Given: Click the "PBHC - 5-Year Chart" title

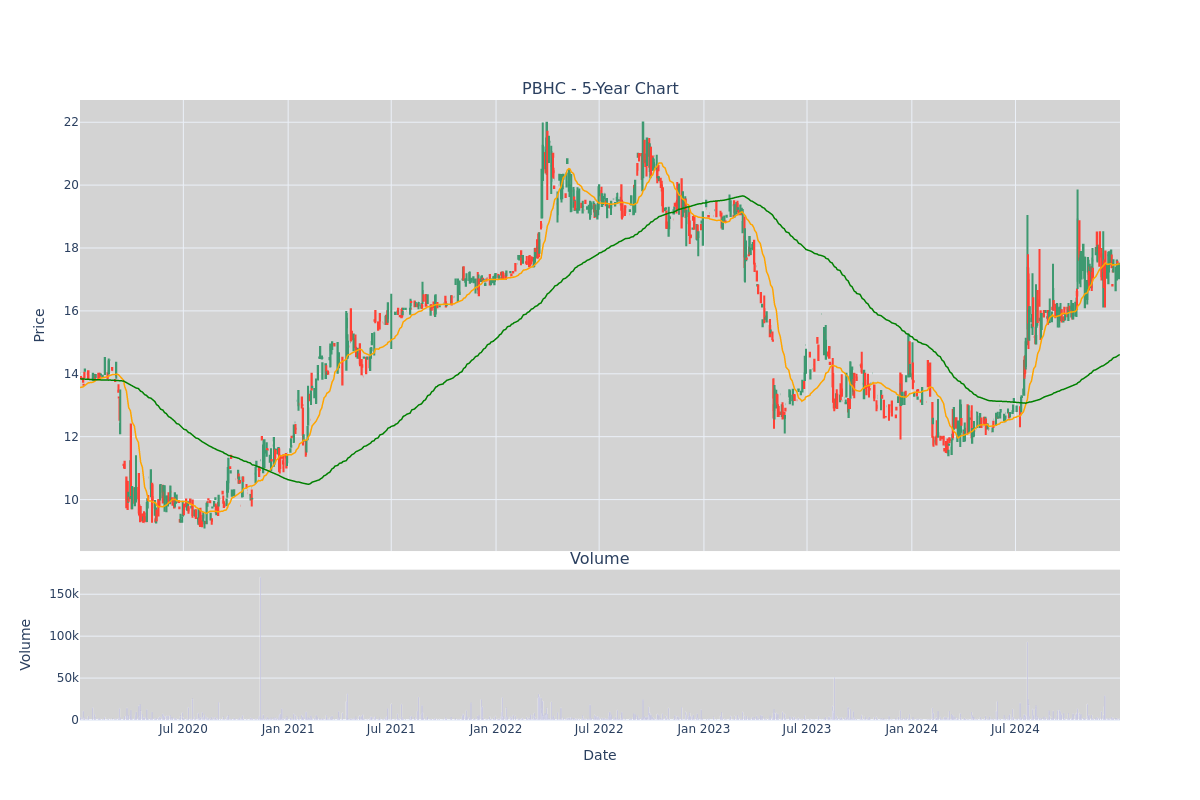Looking at the screenshot, I should [x=600, y=89].
